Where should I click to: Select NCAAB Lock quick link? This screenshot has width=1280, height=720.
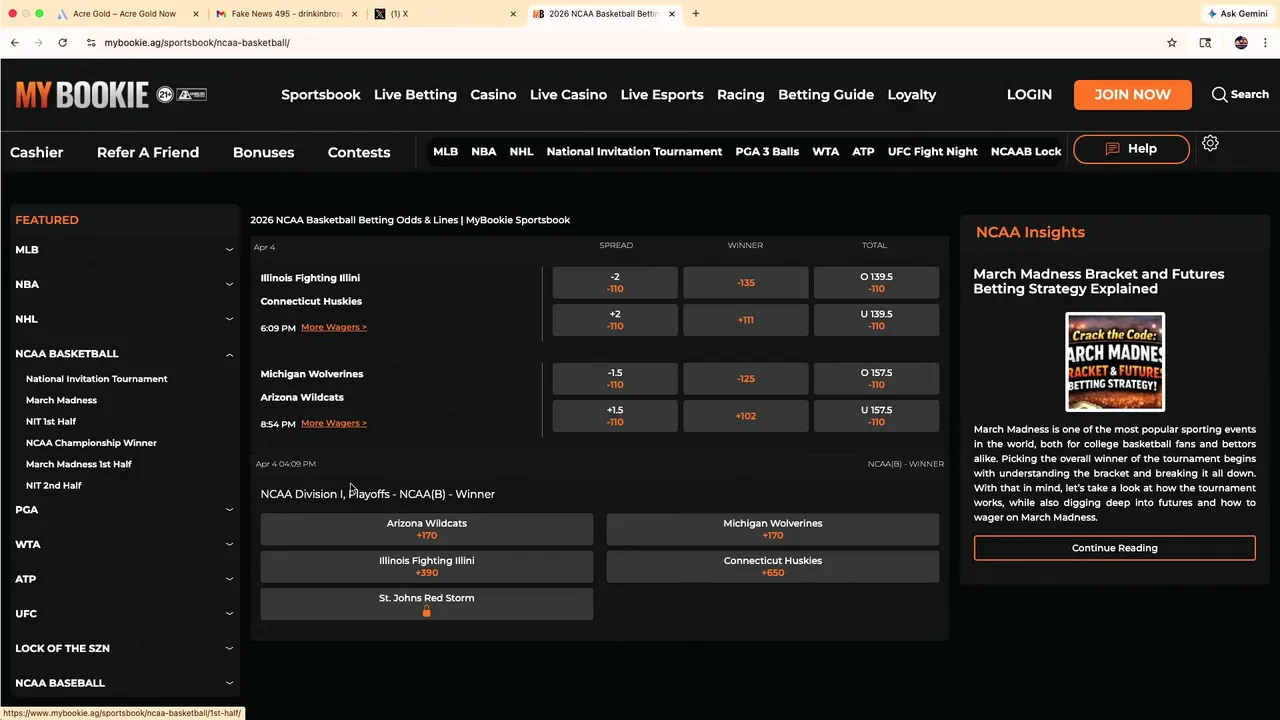coord(1026,151)
